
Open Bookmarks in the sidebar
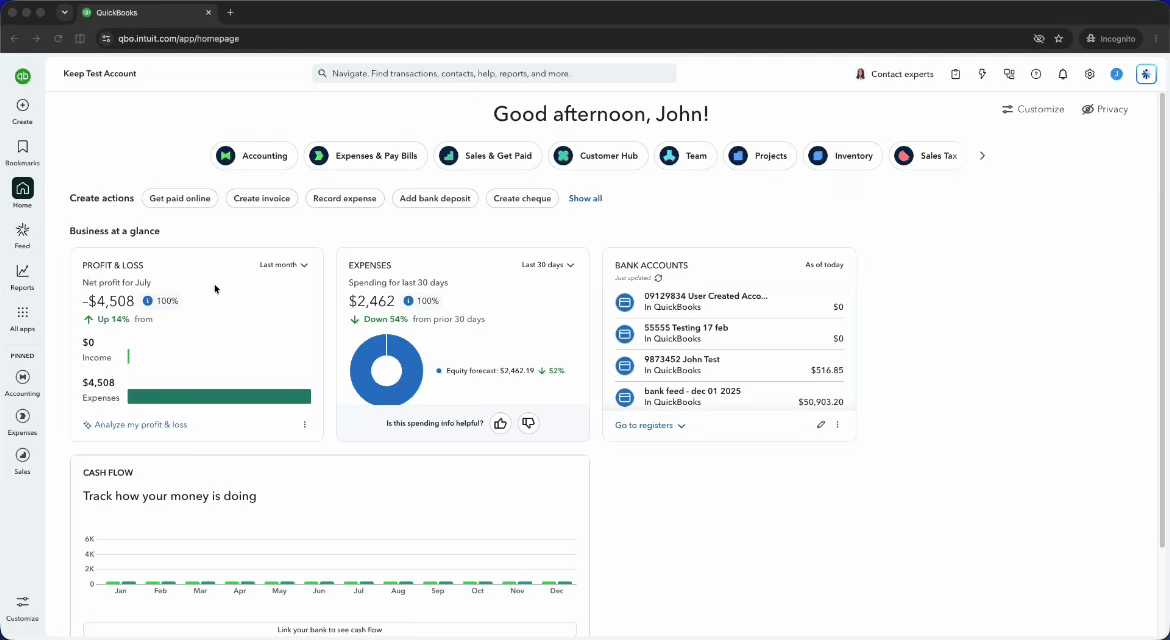click(x=22, y=153)
